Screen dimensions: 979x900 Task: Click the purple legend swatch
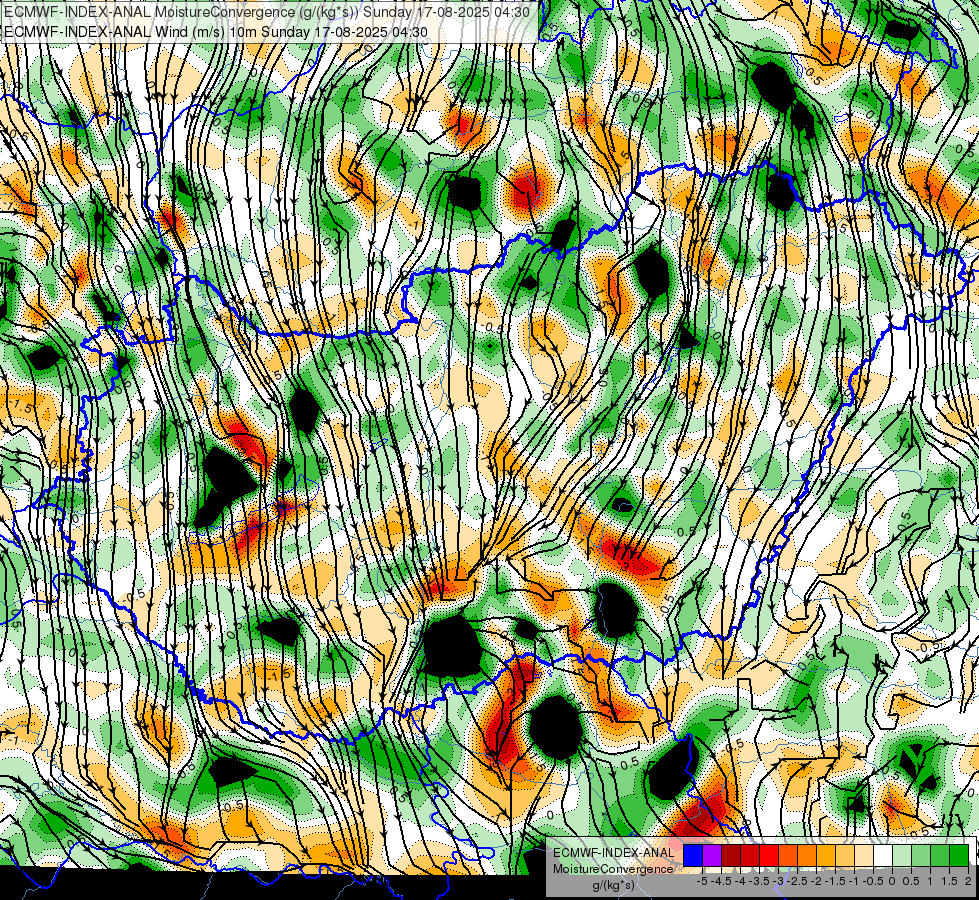click(712, 855)
